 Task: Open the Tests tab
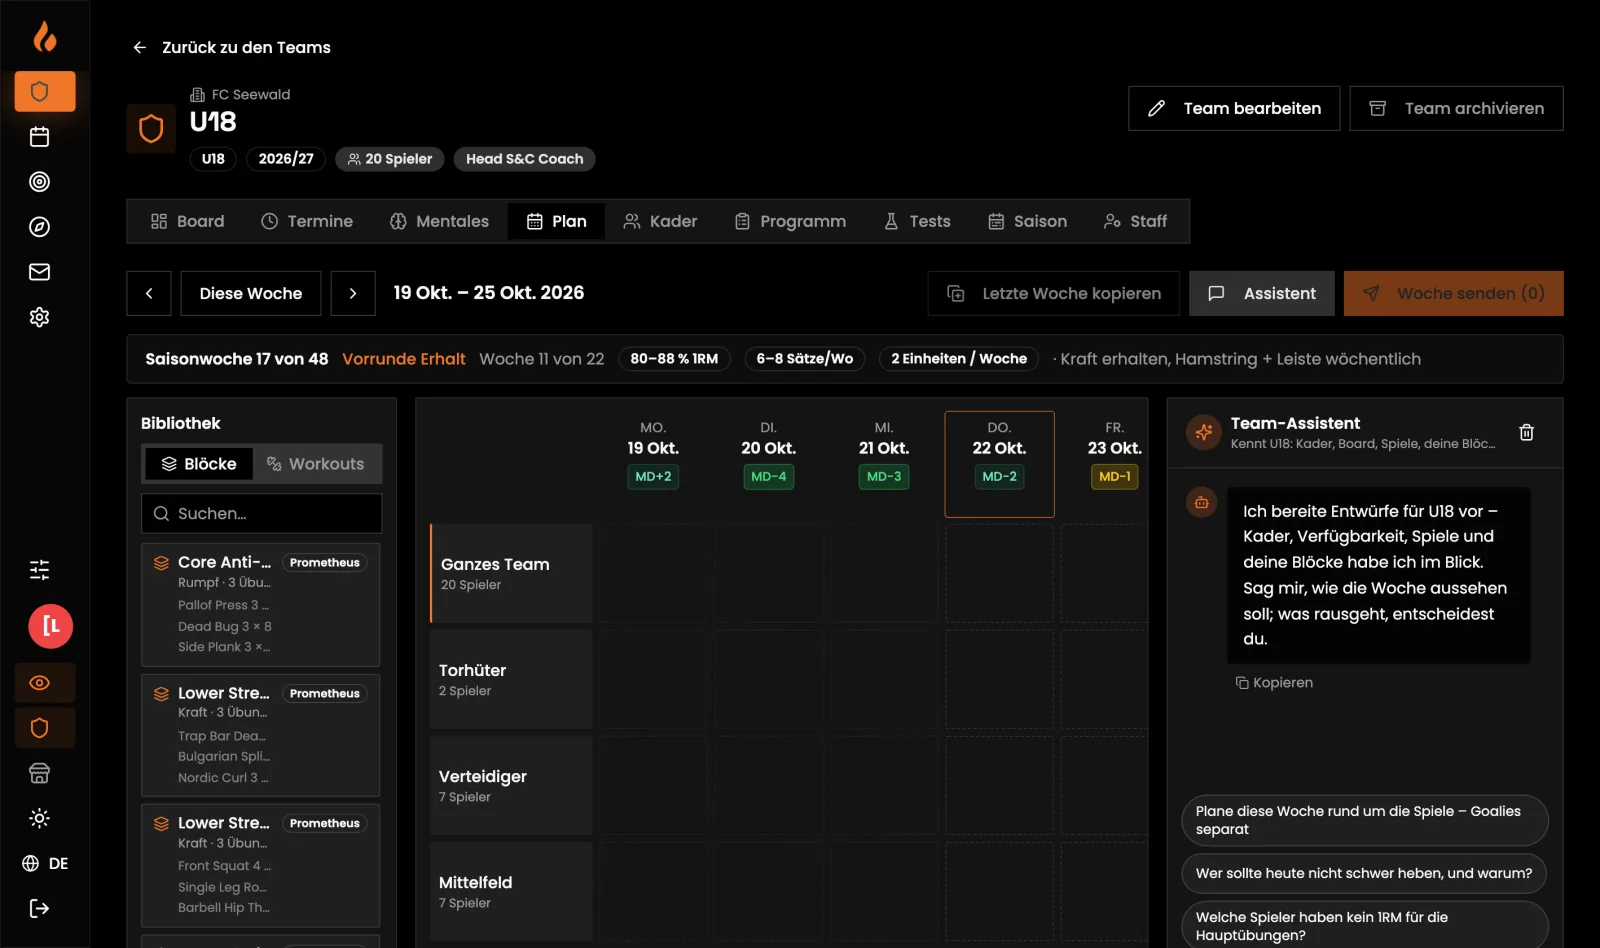point(917,221)
